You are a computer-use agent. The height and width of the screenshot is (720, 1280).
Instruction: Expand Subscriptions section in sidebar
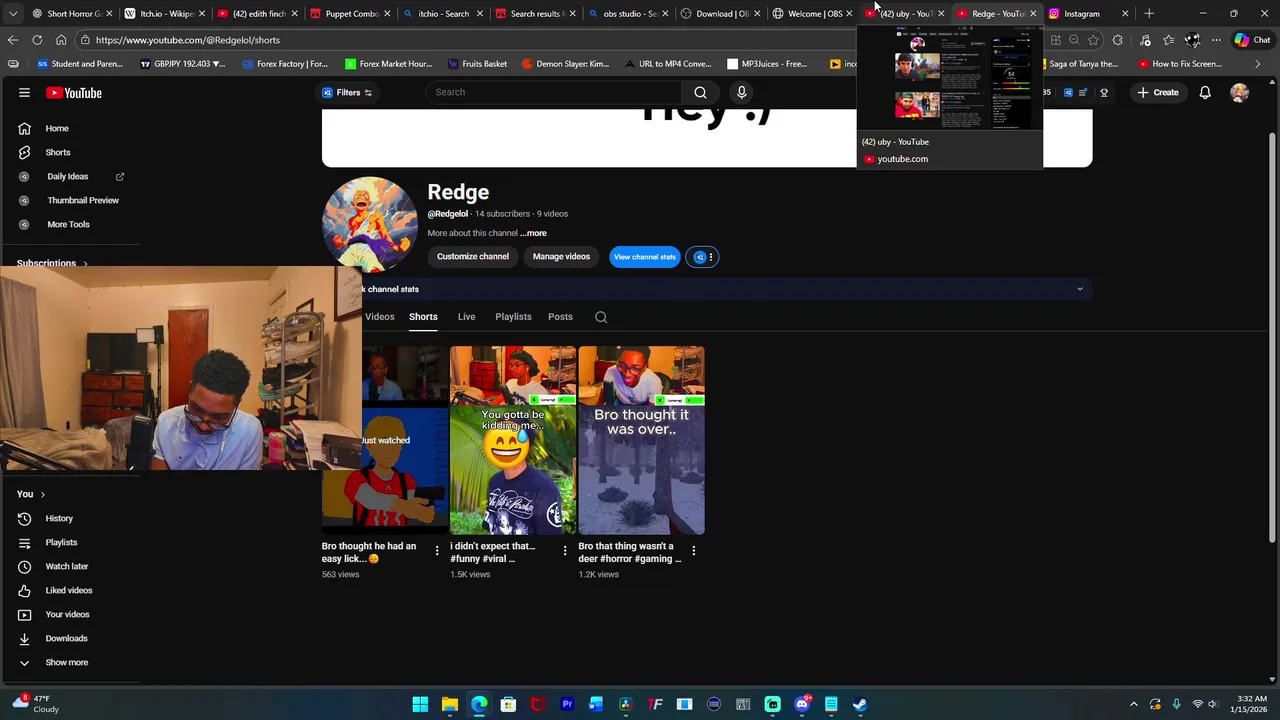(x=52, y=263)
